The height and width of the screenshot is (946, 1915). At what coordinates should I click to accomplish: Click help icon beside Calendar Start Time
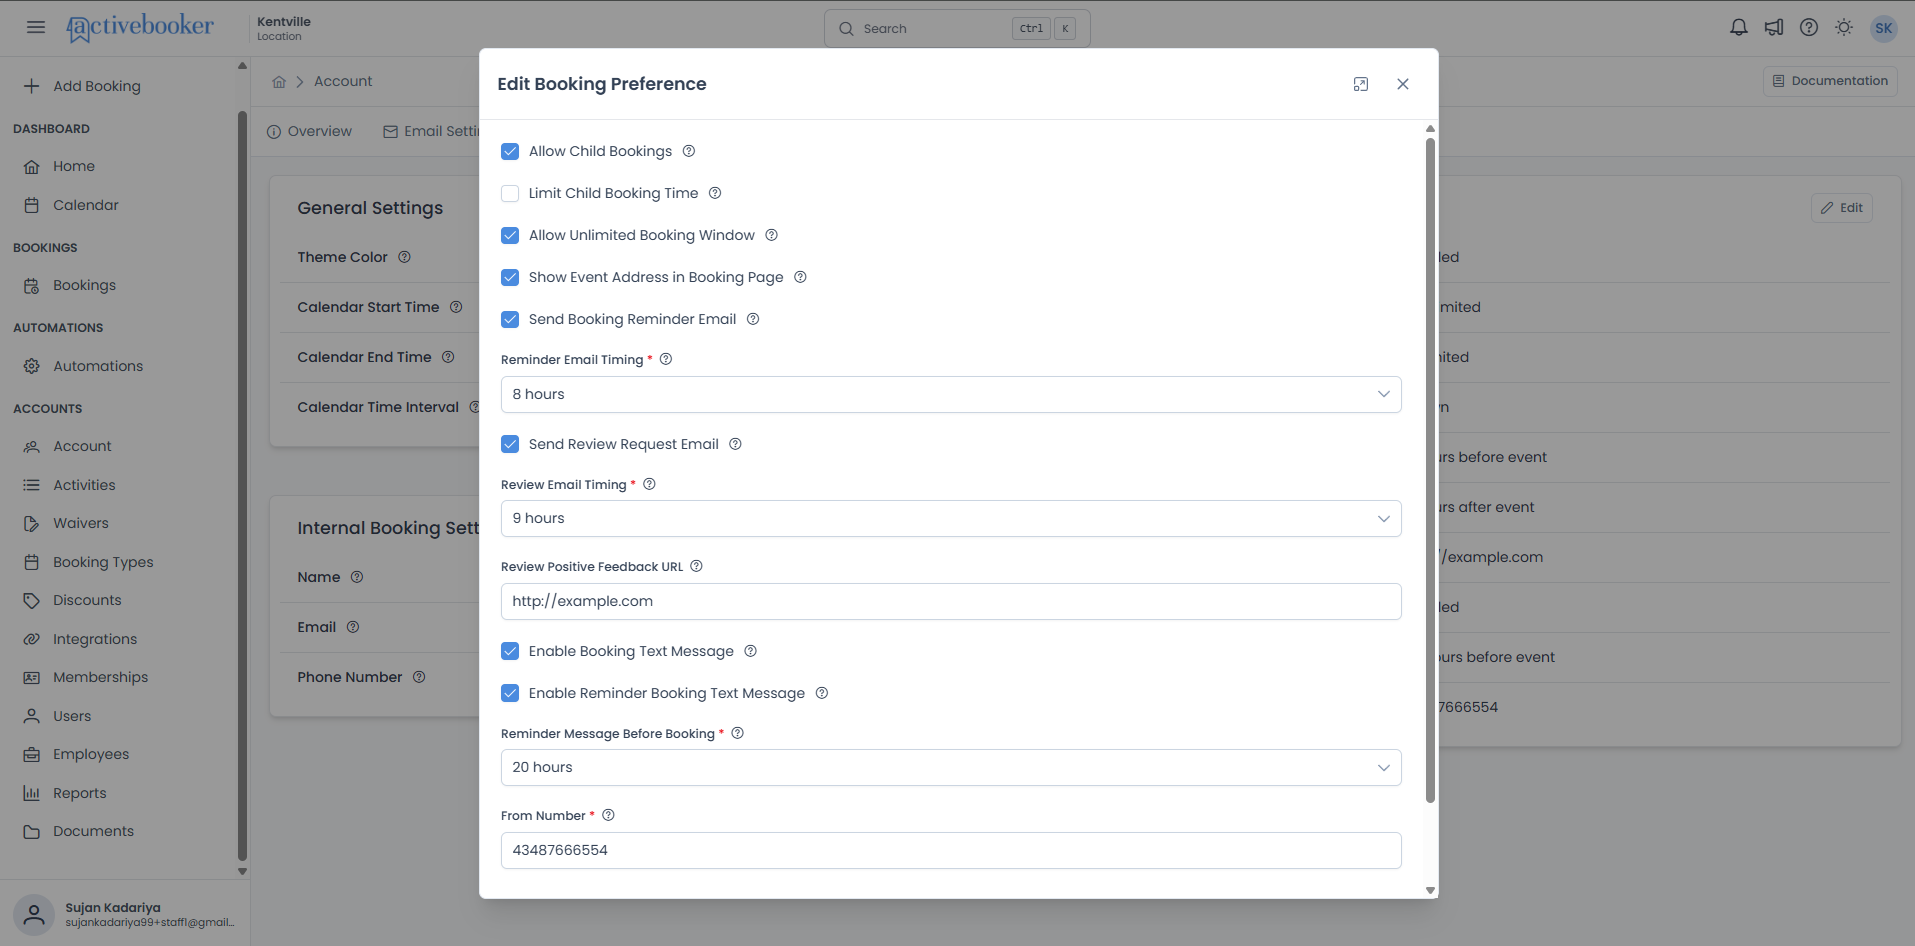pyautogui.click(x=456, y=307)
